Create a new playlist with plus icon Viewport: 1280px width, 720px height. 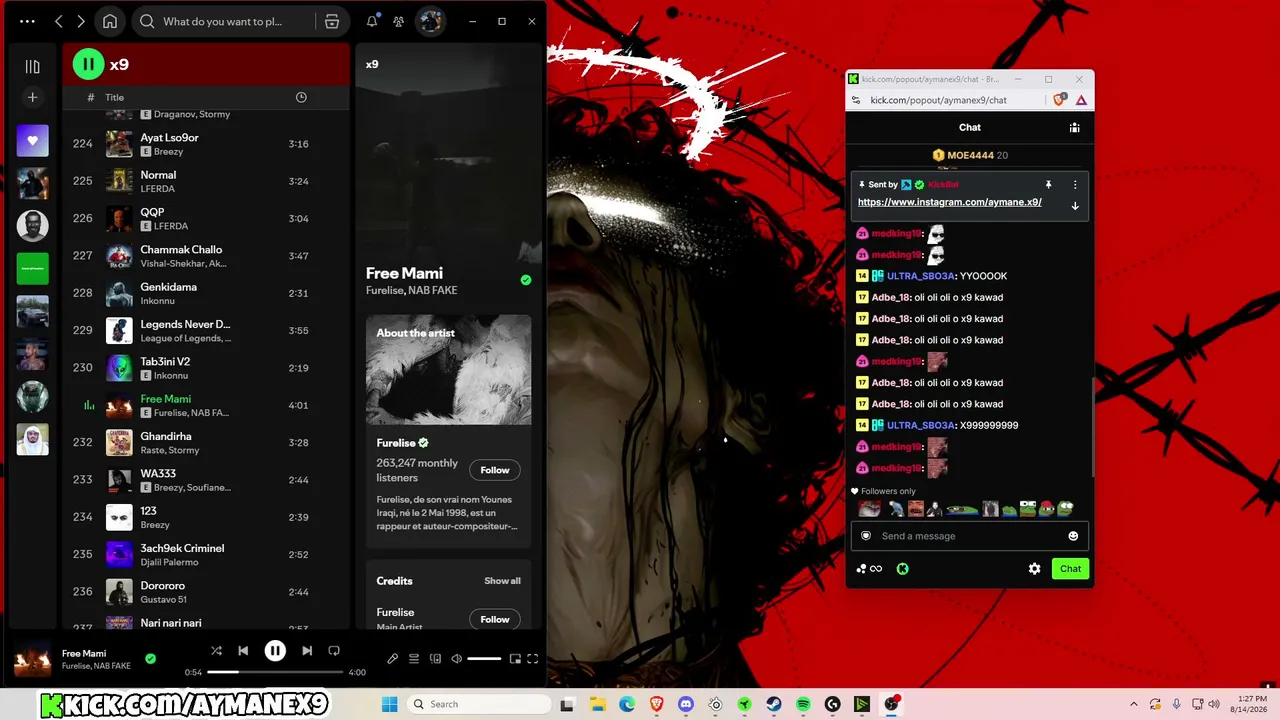click(x=32, y=97)
